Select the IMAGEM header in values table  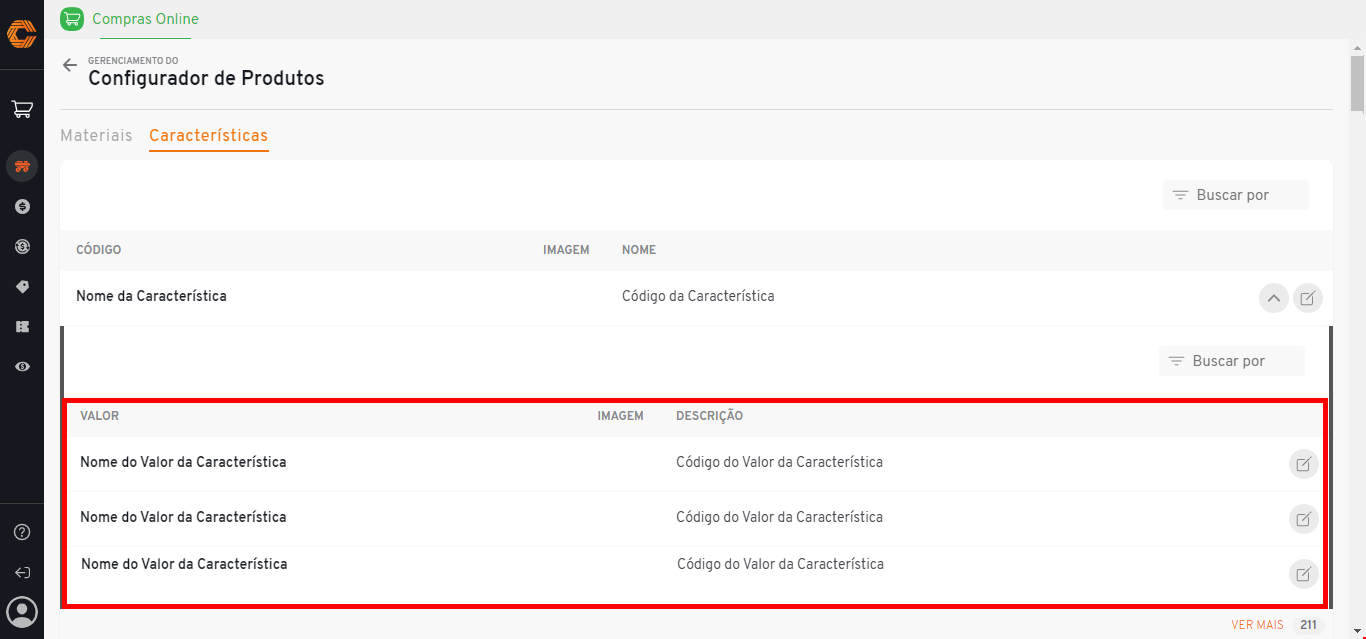tap(620, 416)
